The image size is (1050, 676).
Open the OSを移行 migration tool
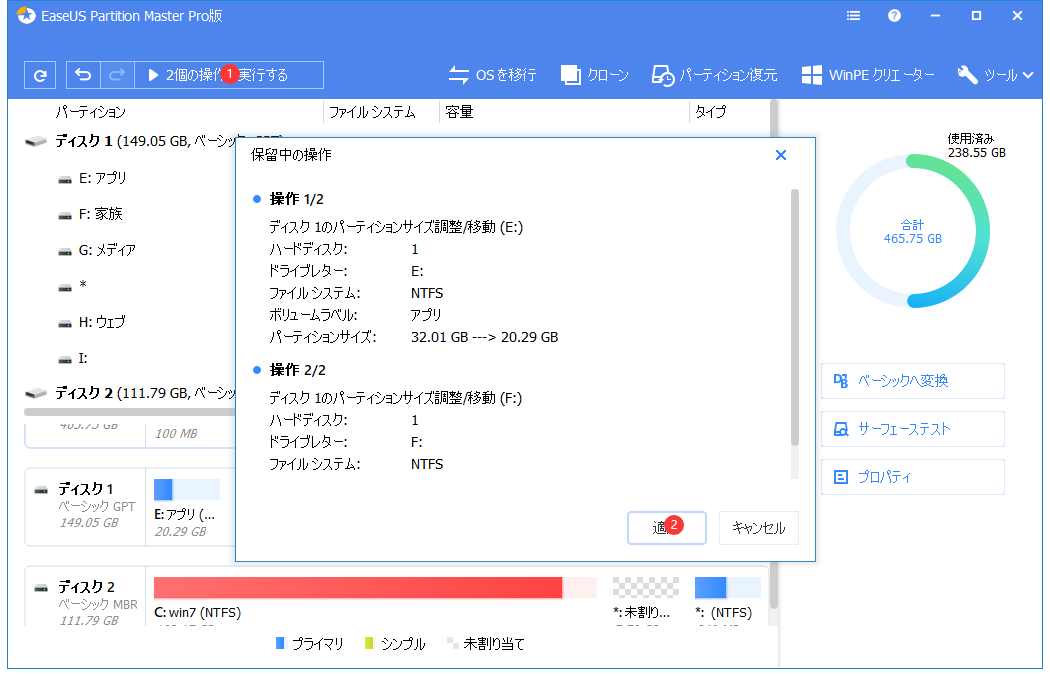pos(492,75)
